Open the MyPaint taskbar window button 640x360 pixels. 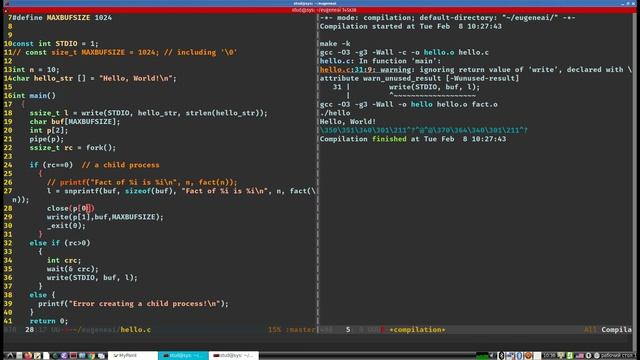(133, 356)
